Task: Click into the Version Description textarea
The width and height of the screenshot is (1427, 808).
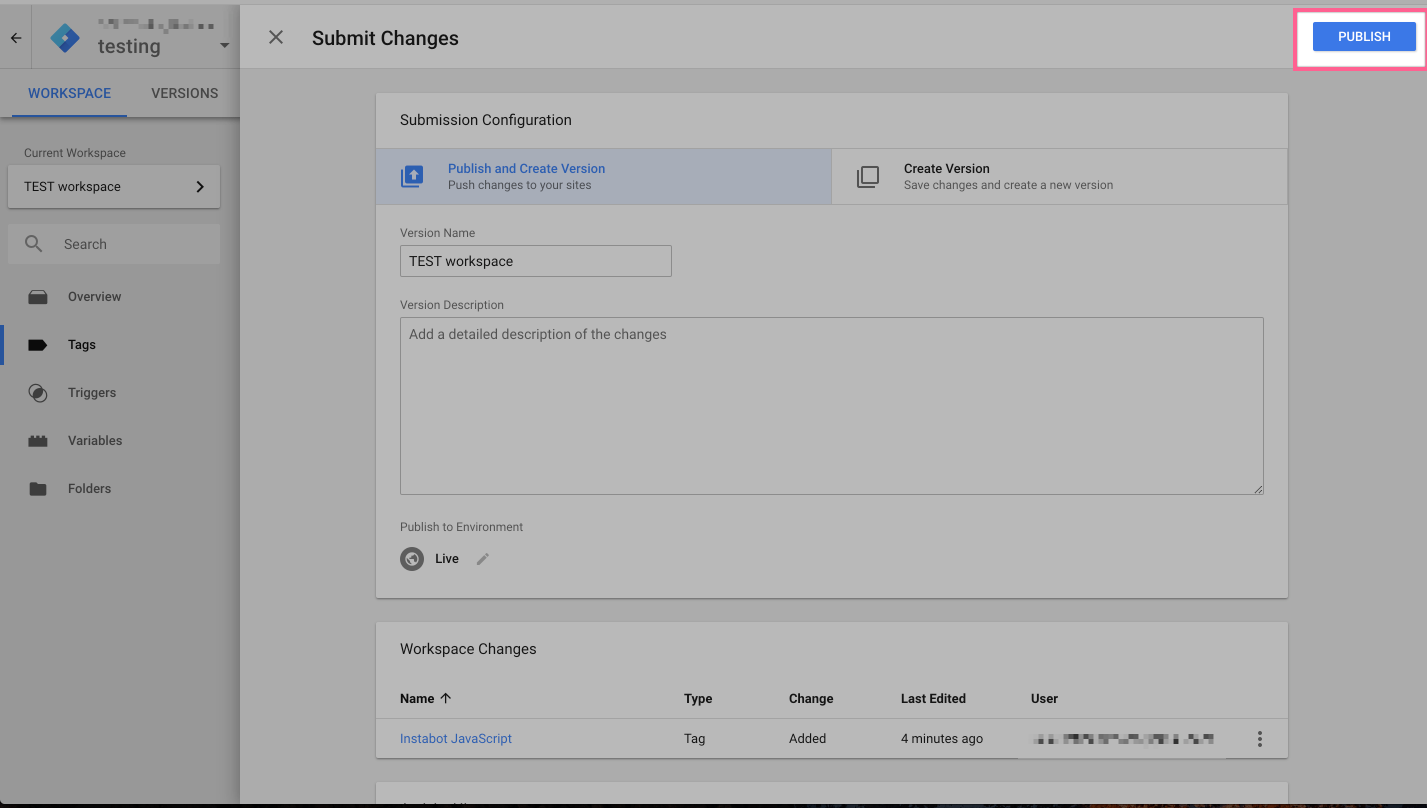Action: tap(832, 406)
